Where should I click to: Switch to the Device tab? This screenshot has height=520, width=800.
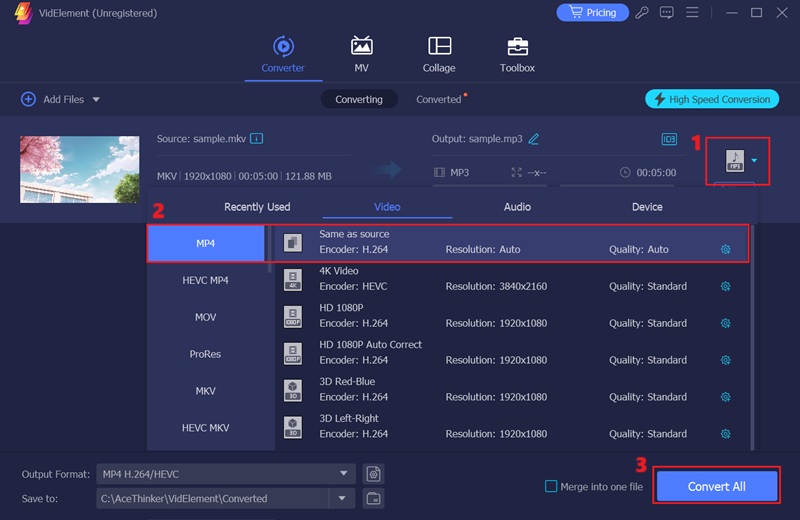(647, 207)
